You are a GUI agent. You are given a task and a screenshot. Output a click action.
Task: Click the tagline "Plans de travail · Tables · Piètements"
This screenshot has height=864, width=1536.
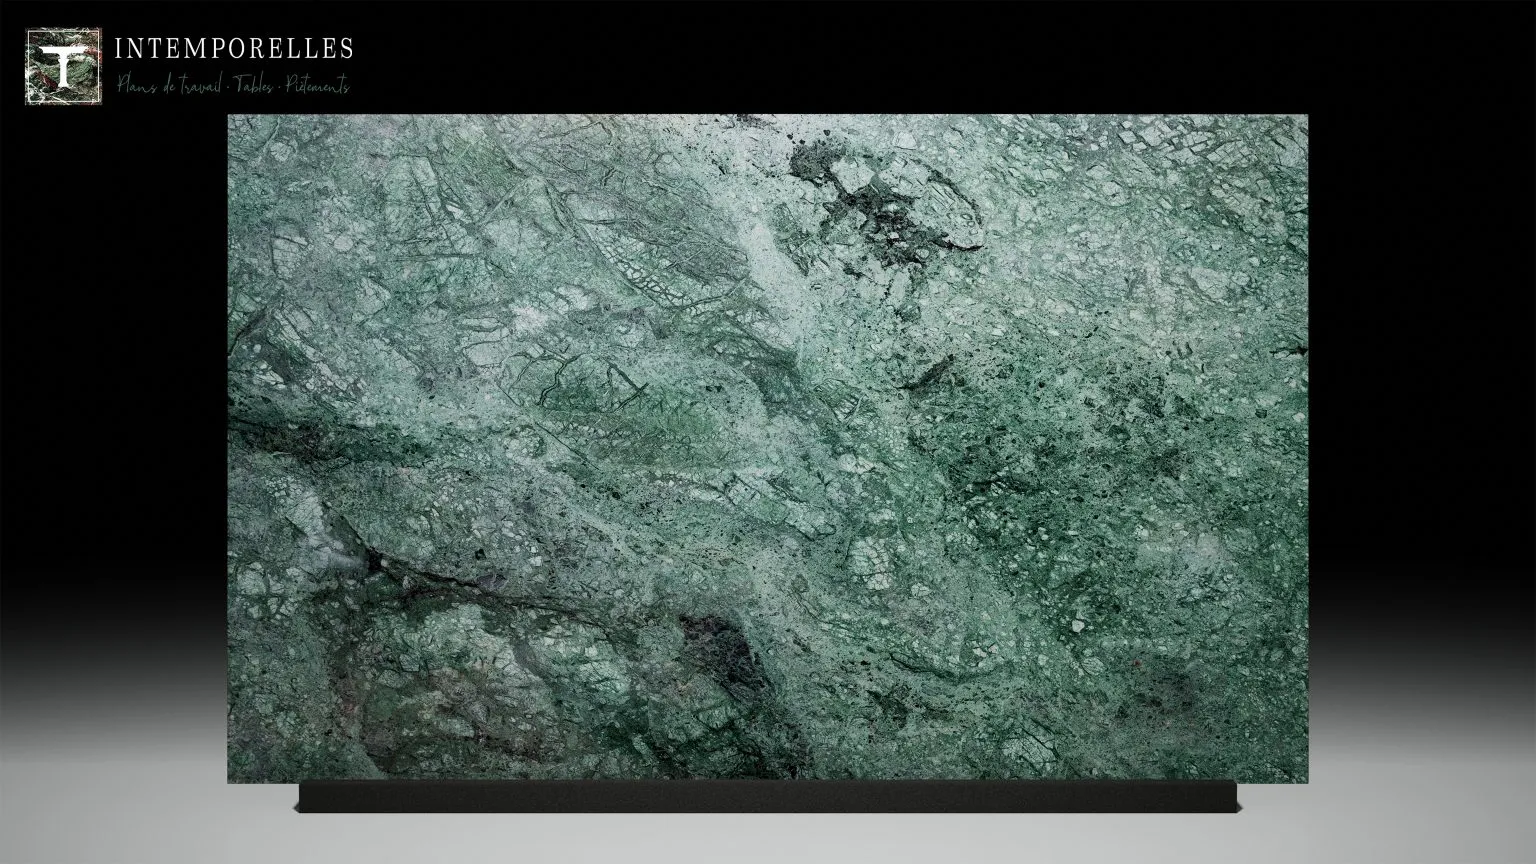pos(233,86)
